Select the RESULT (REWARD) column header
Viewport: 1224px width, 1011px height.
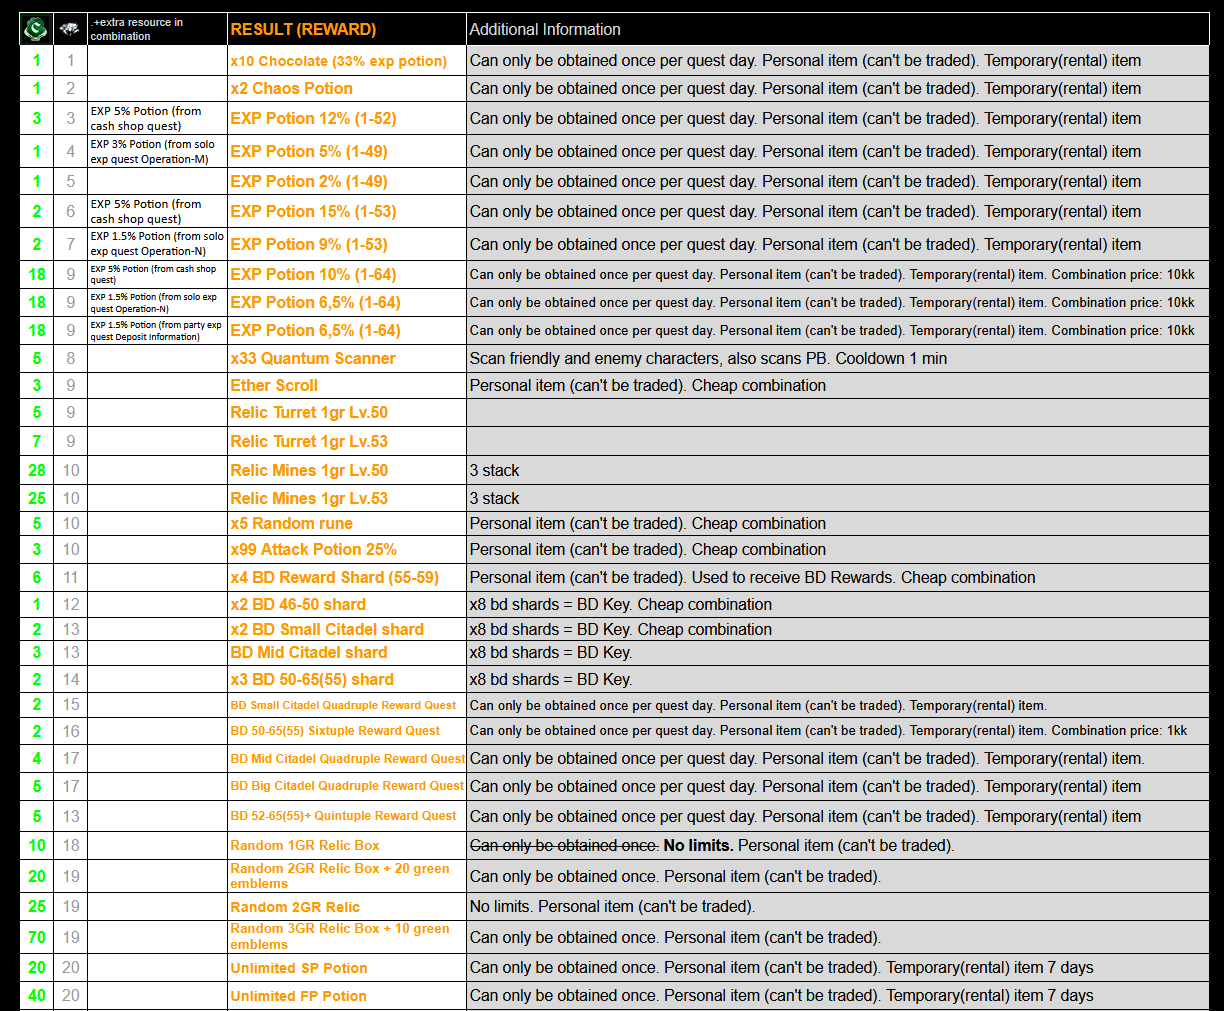303,30
